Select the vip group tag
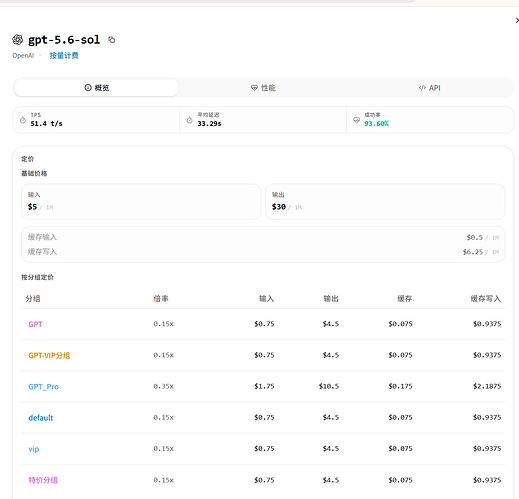This screenshot has width=519, height=499. (x=34, y=449)
